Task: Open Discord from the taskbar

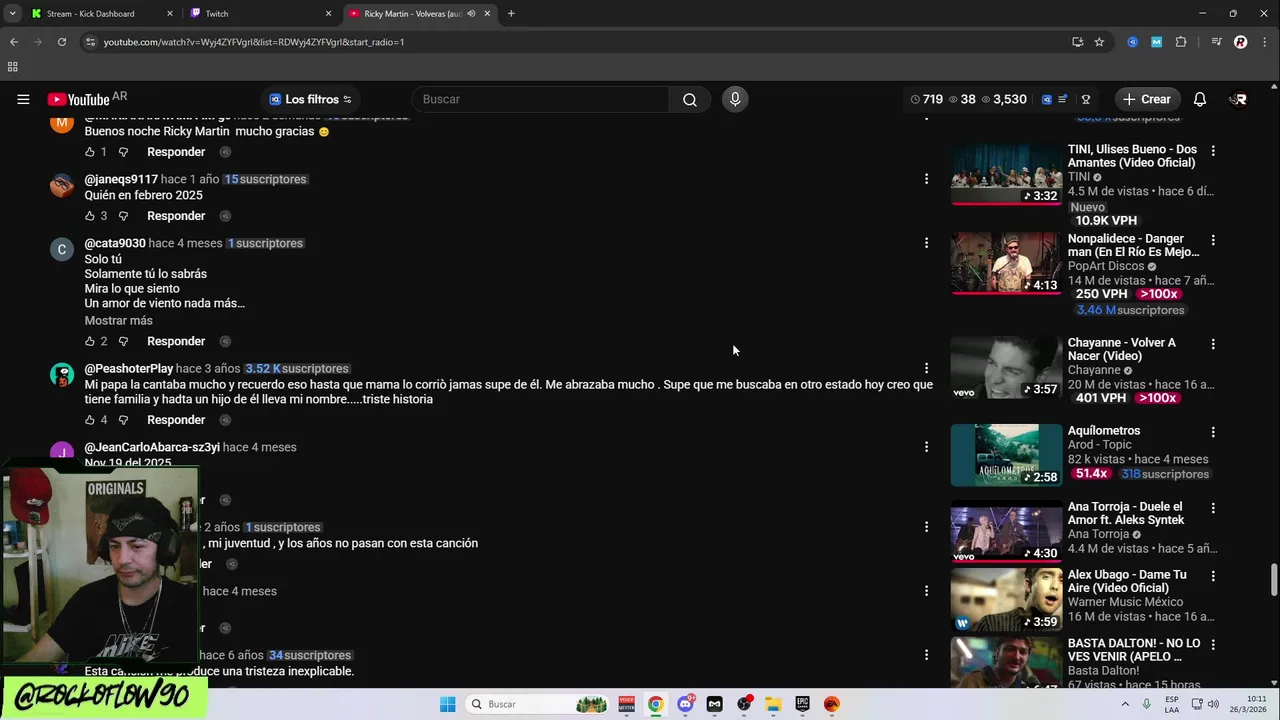Action: tap(685, 704)
